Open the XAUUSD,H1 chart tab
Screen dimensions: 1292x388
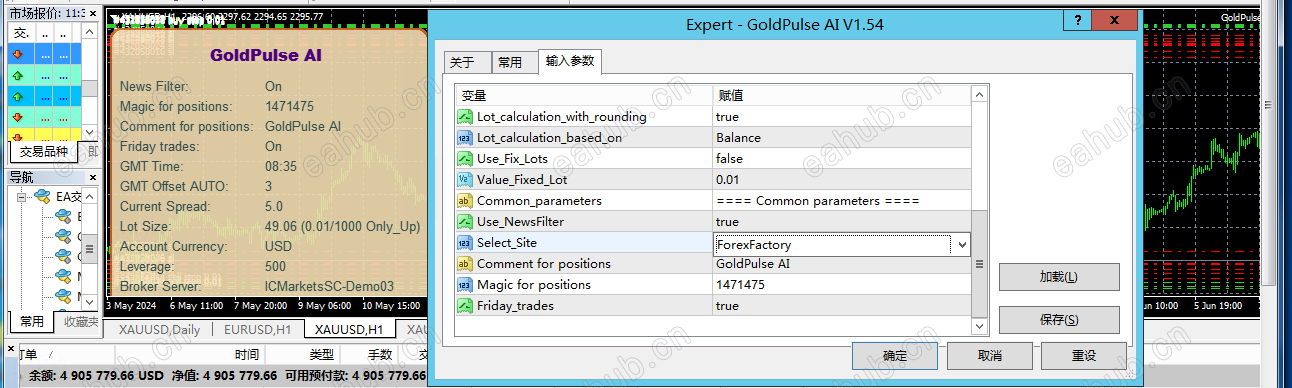click(x=349, y=329)
